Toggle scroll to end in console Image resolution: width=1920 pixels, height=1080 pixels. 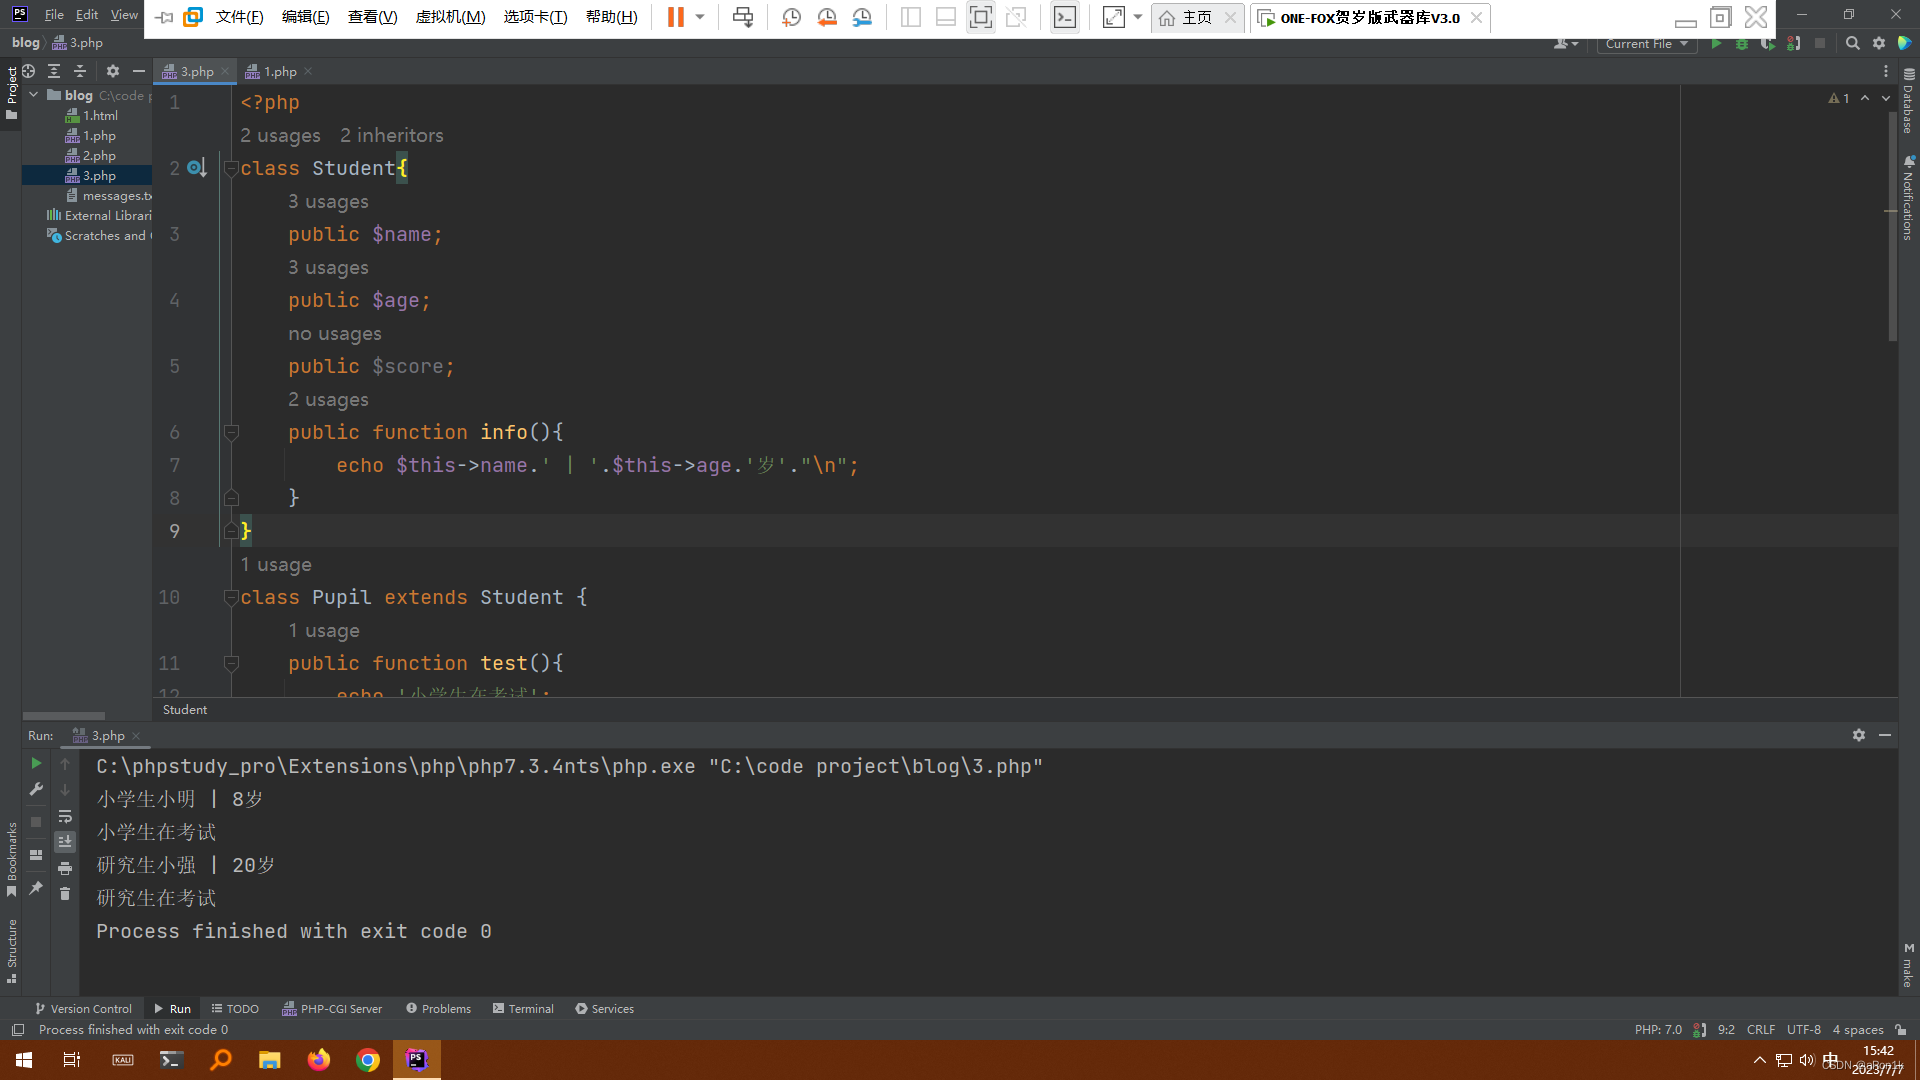coord(65,842)
